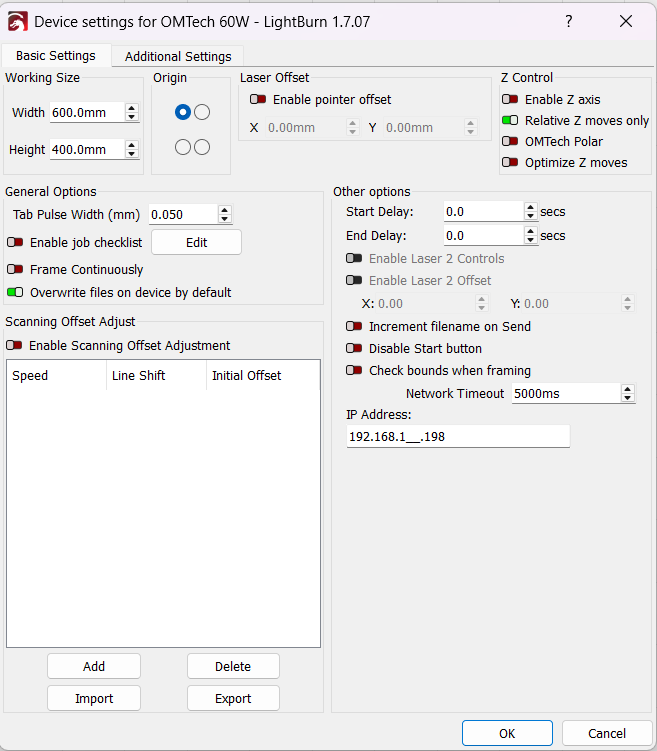Toggle Enable Z axis switch
657x751 pixels.
[510, 99]
